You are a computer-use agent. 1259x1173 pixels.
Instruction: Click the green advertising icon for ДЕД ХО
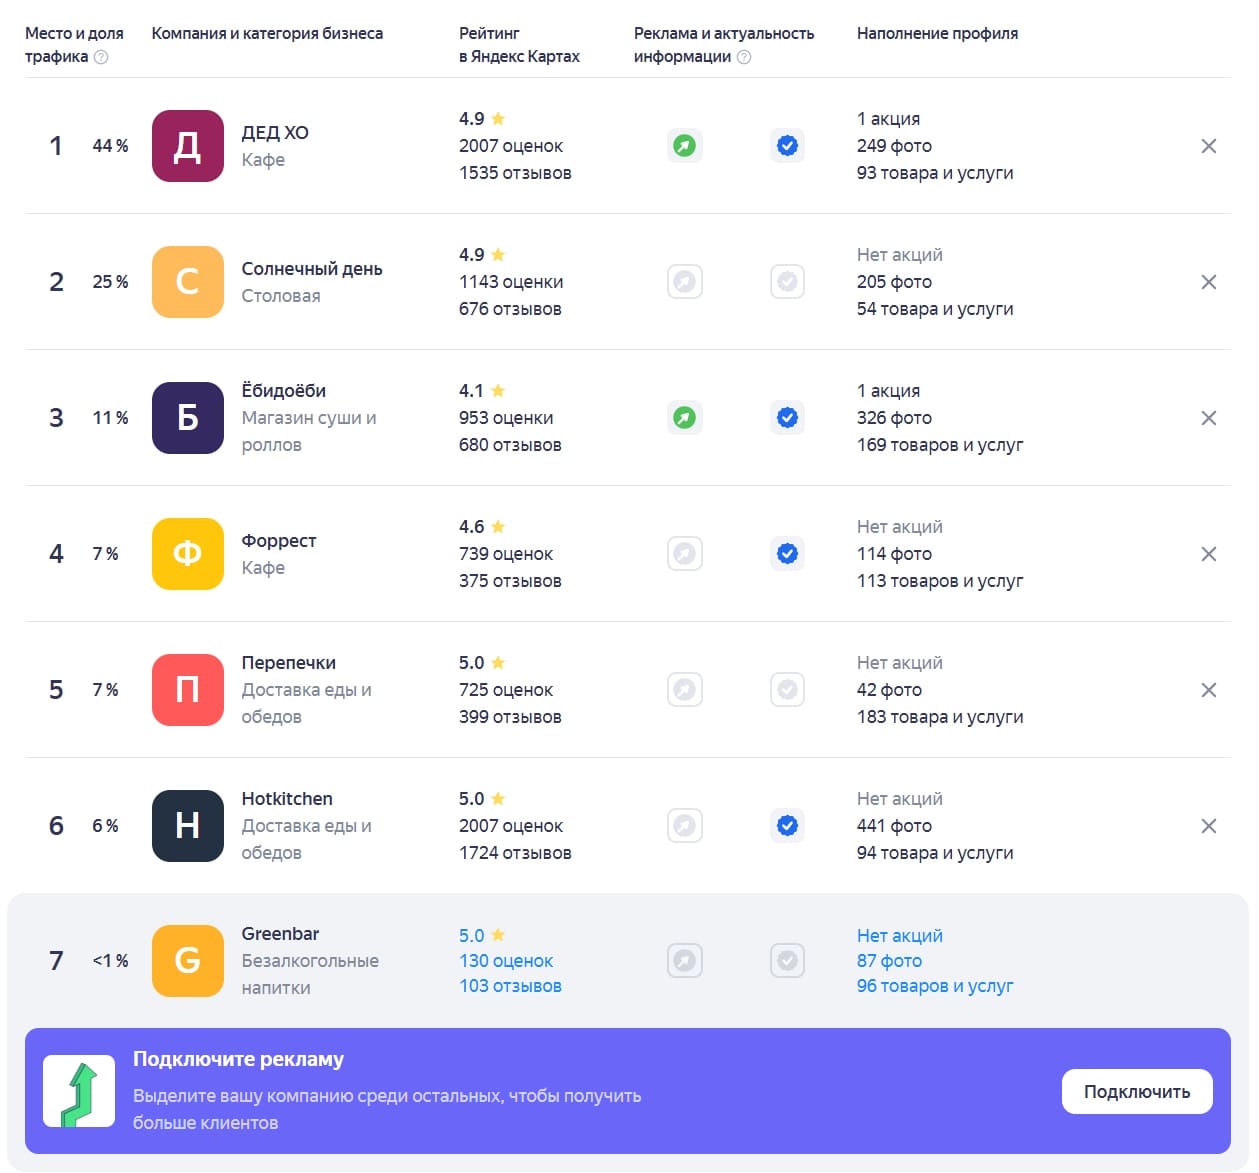point(685,146)
